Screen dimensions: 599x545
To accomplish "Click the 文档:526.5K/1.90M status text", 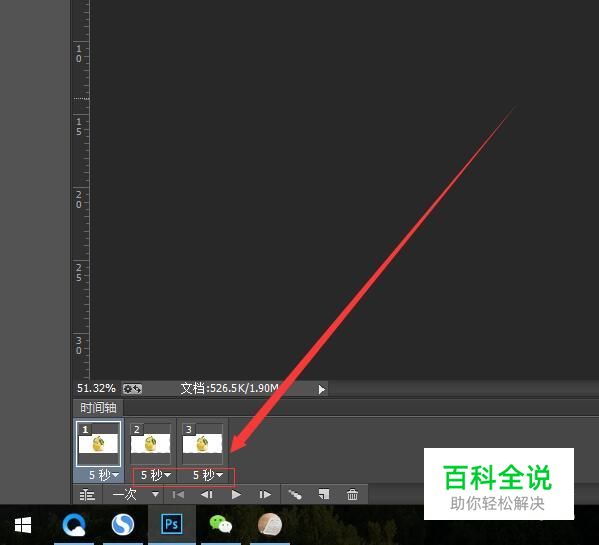I will pos(230,388).
